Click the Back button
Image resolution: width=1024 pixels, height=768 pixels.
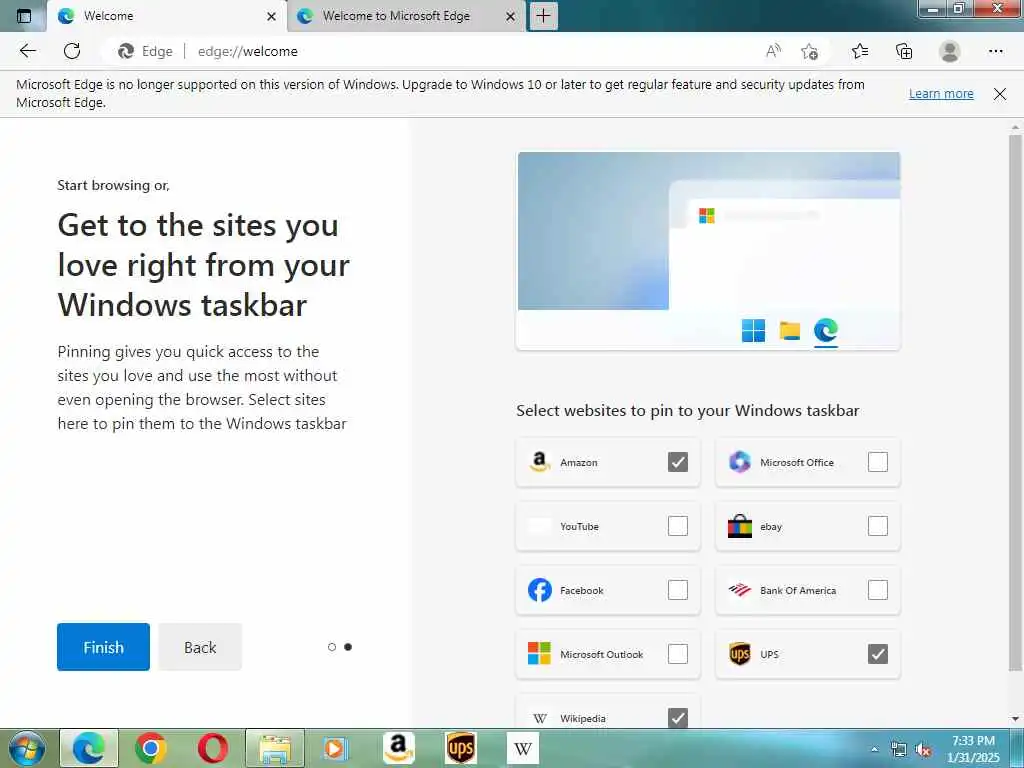pyautogui.click(x=200, y=647)
